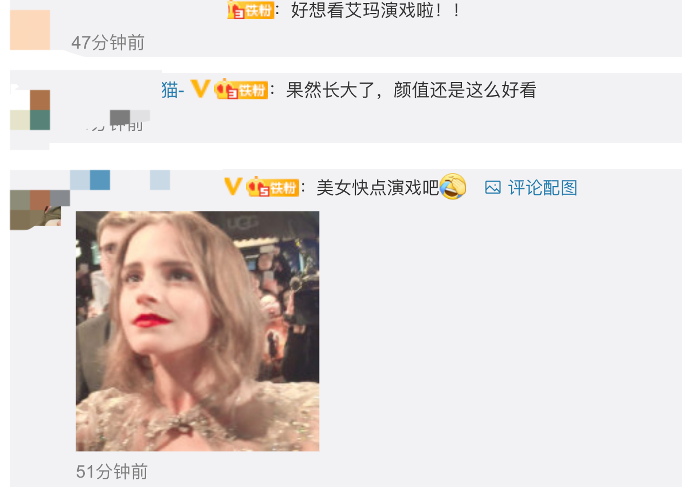This screenshot has height=494, width=682.
Task: Click the laughing-crying emoji after 美女快点演戏吧
Action: (453, 187)
